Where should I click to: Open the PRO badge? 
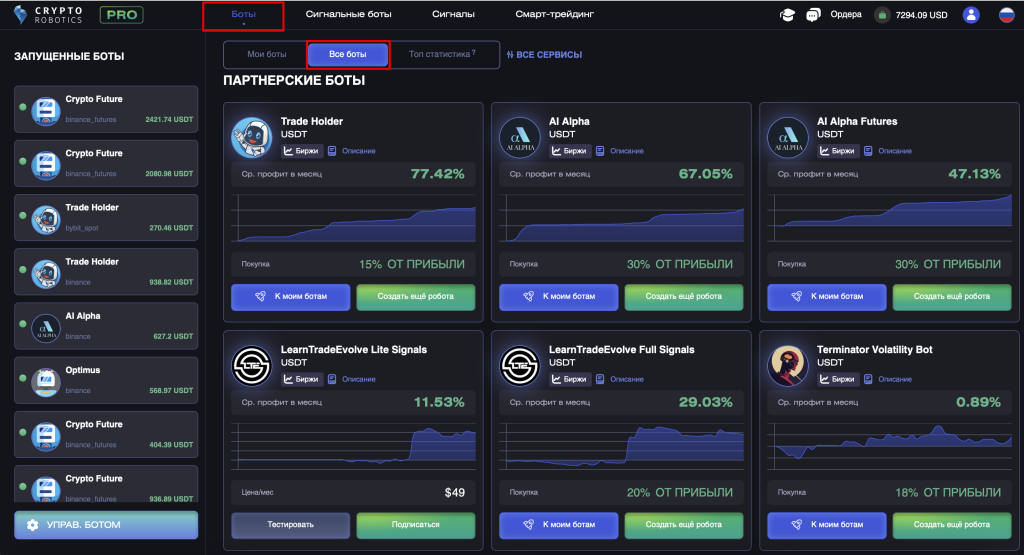click(x=121, y=14)
